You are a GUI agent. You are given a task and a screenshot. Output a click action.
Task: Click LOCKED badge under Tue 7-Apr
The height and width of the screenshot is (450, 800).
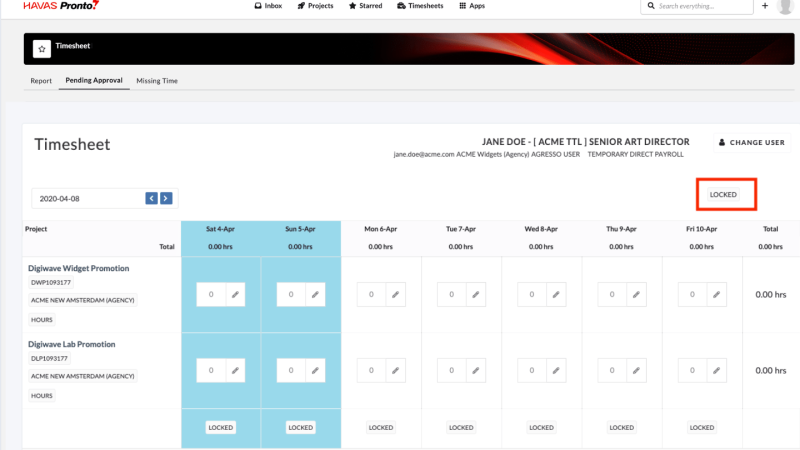pos(461,428)
